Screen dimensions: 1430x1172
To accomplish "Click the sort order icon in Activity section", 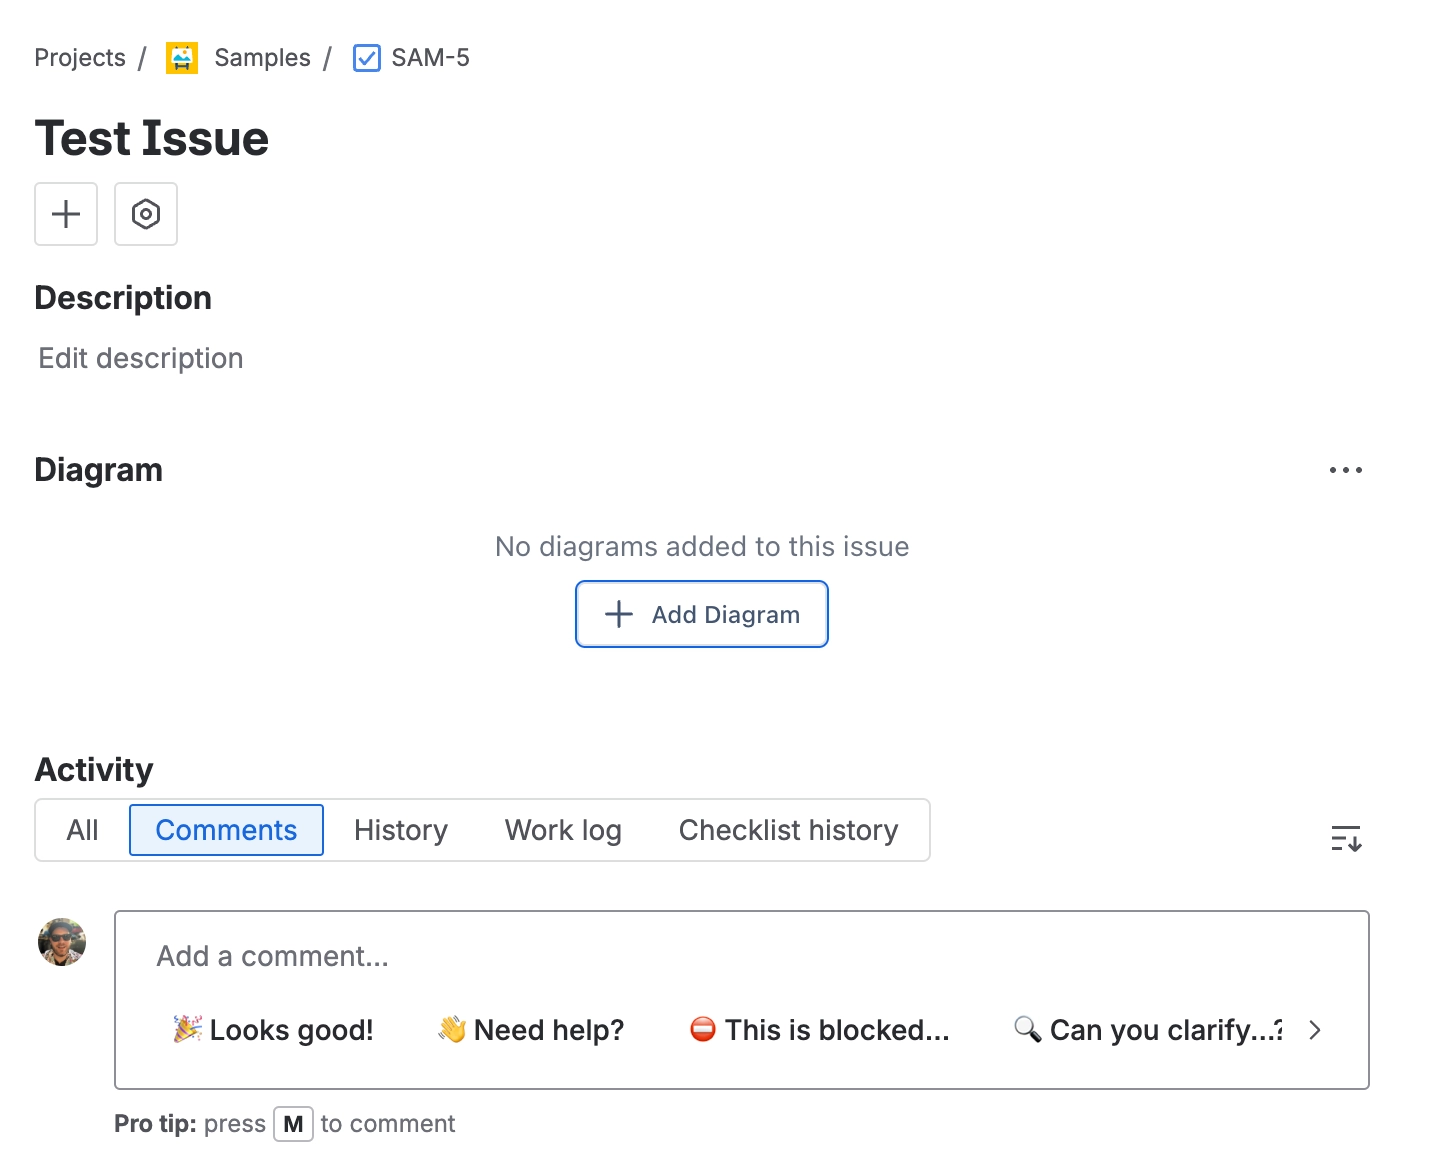I will [x=1346, y=839].
